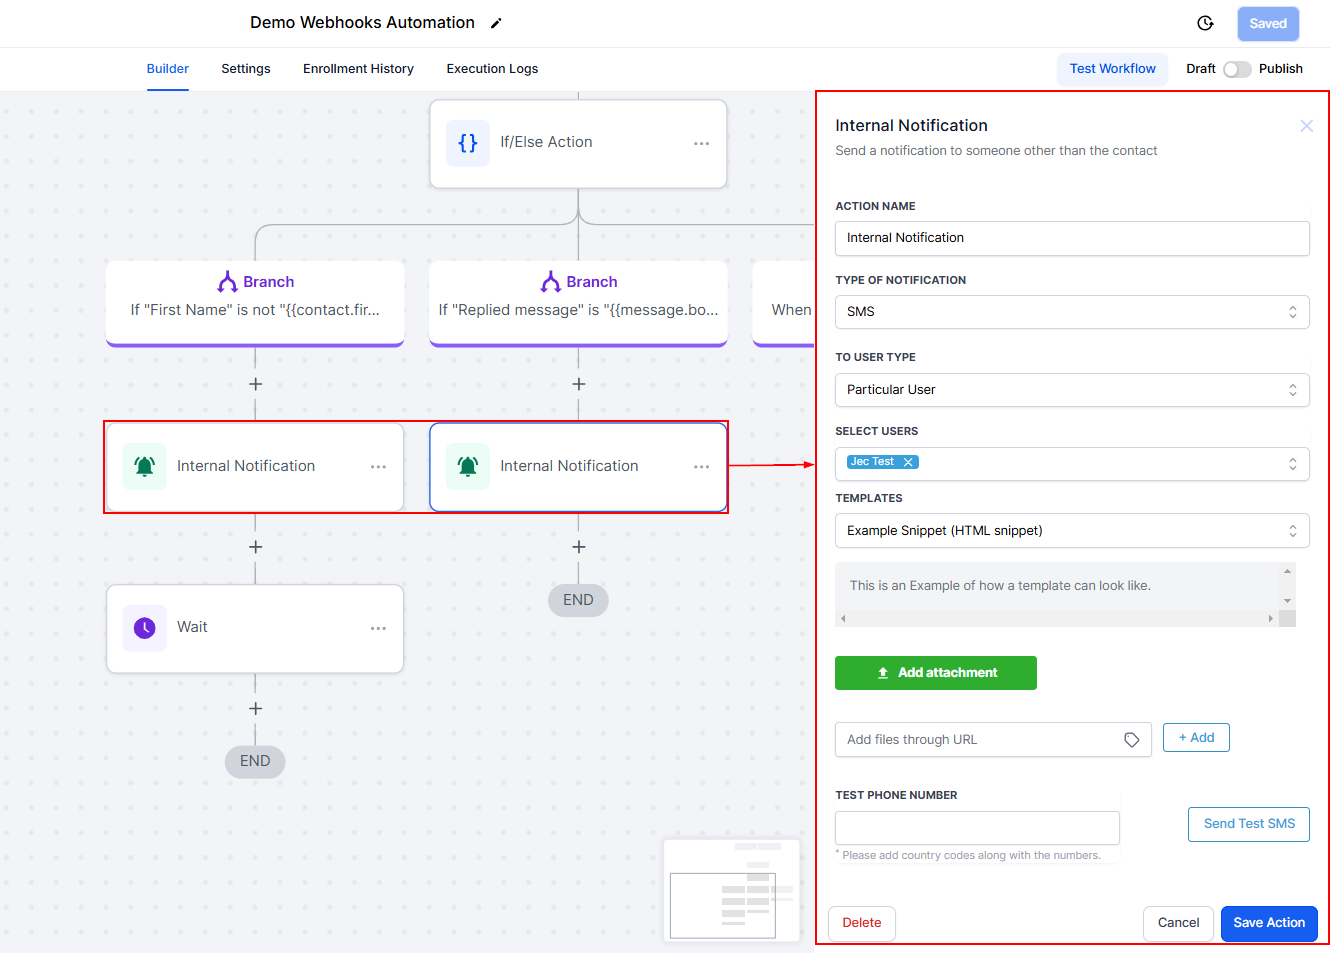
Task: Click the pencil icon to rename workflow
Action: click(x=496, y=23)
